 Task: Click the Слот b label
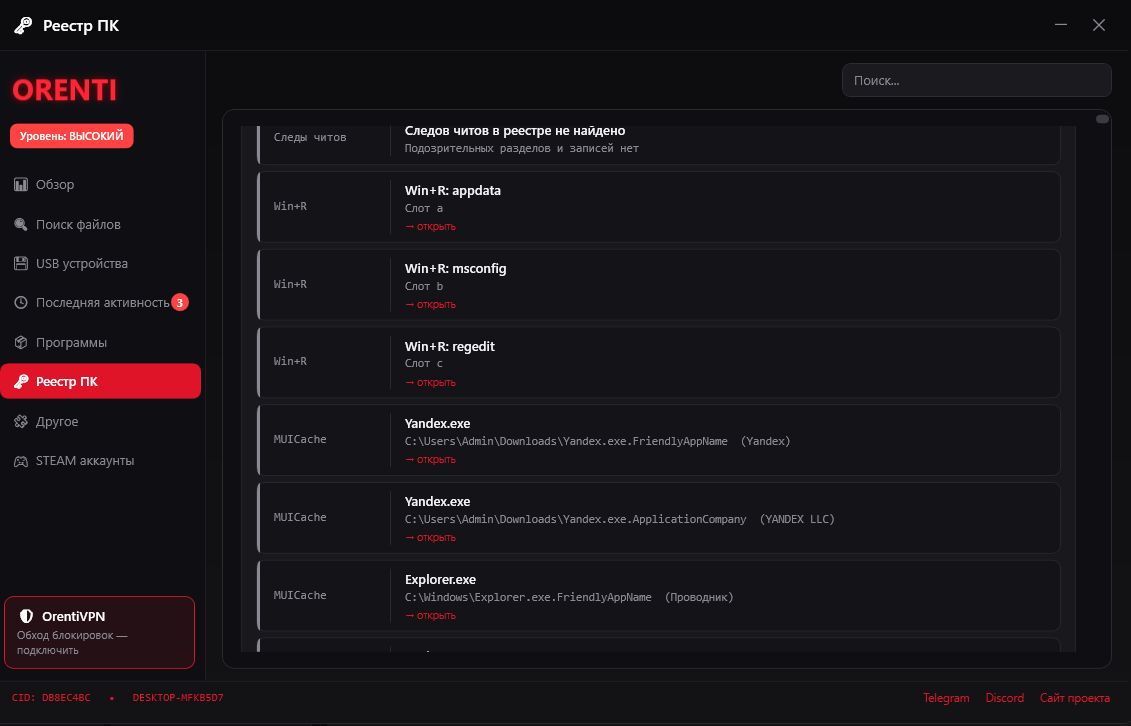[423, 286]
